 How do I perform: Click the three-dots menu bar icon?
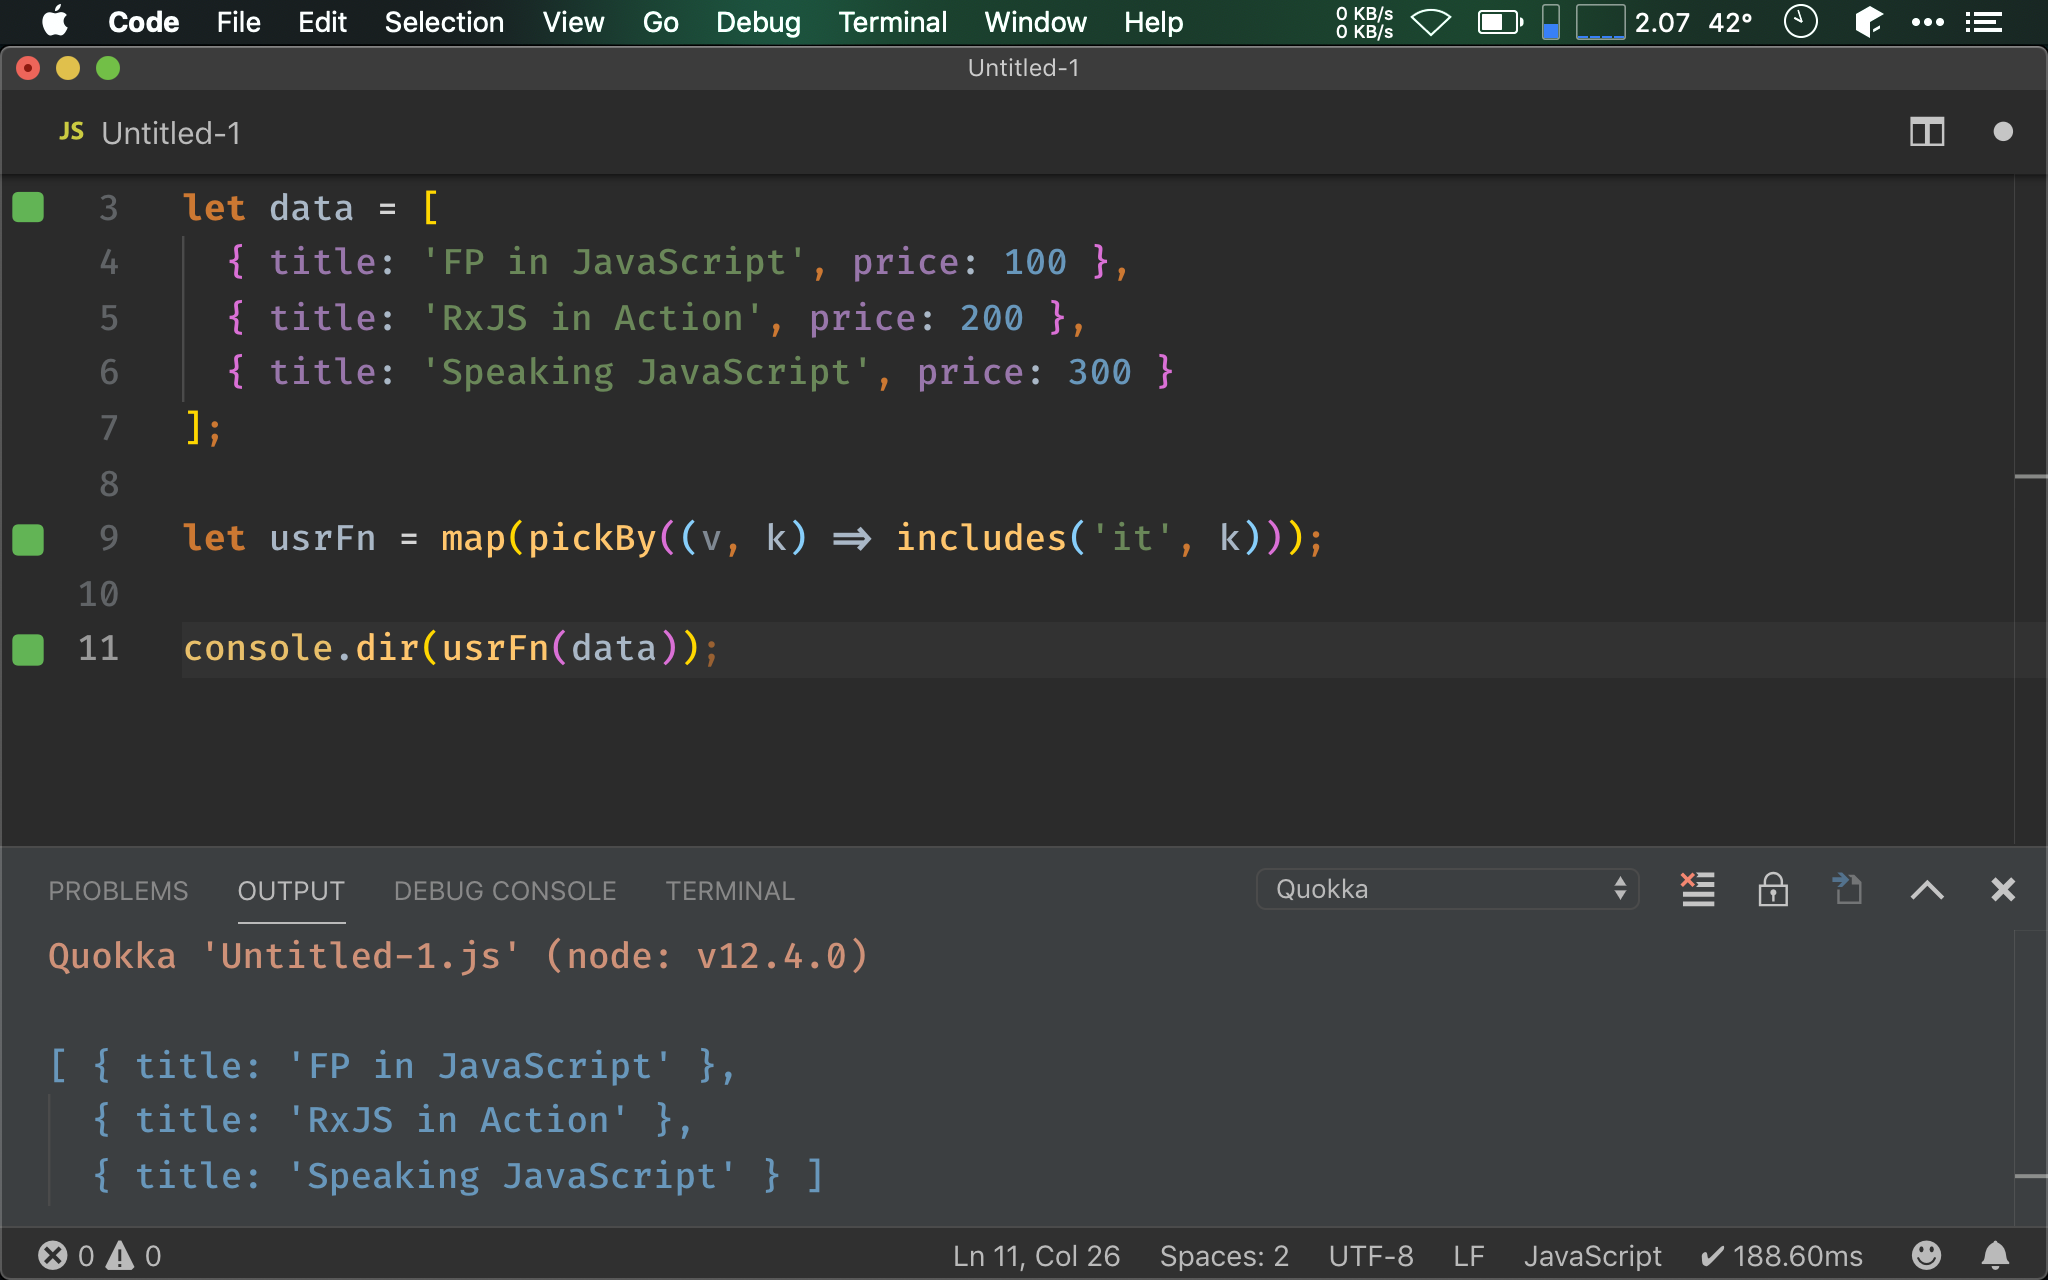1927,22
